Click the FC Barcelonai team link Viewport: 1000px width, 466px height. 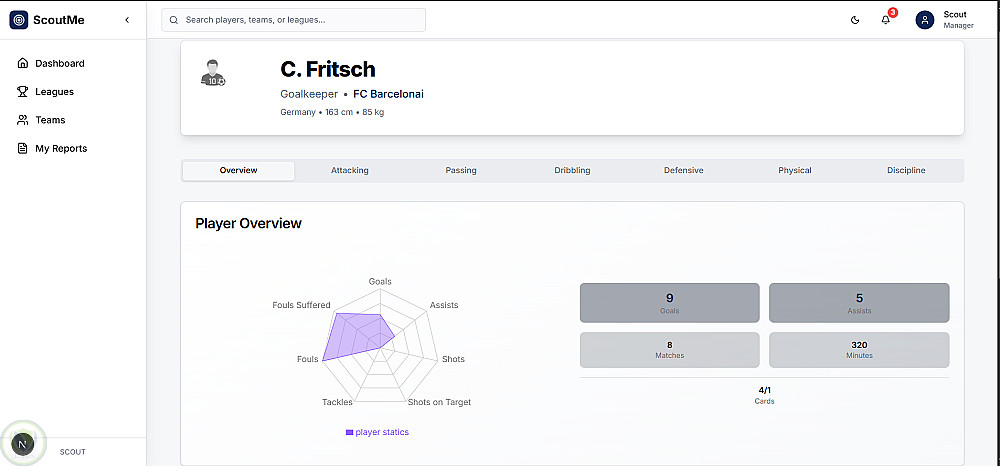(x=389, y=94)
